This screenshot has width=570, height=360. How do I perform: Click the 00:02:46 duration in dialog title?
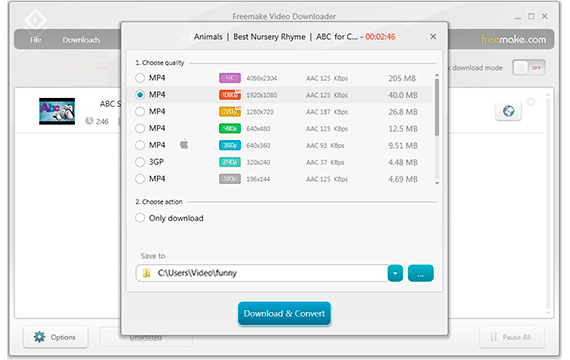[380, 37]
